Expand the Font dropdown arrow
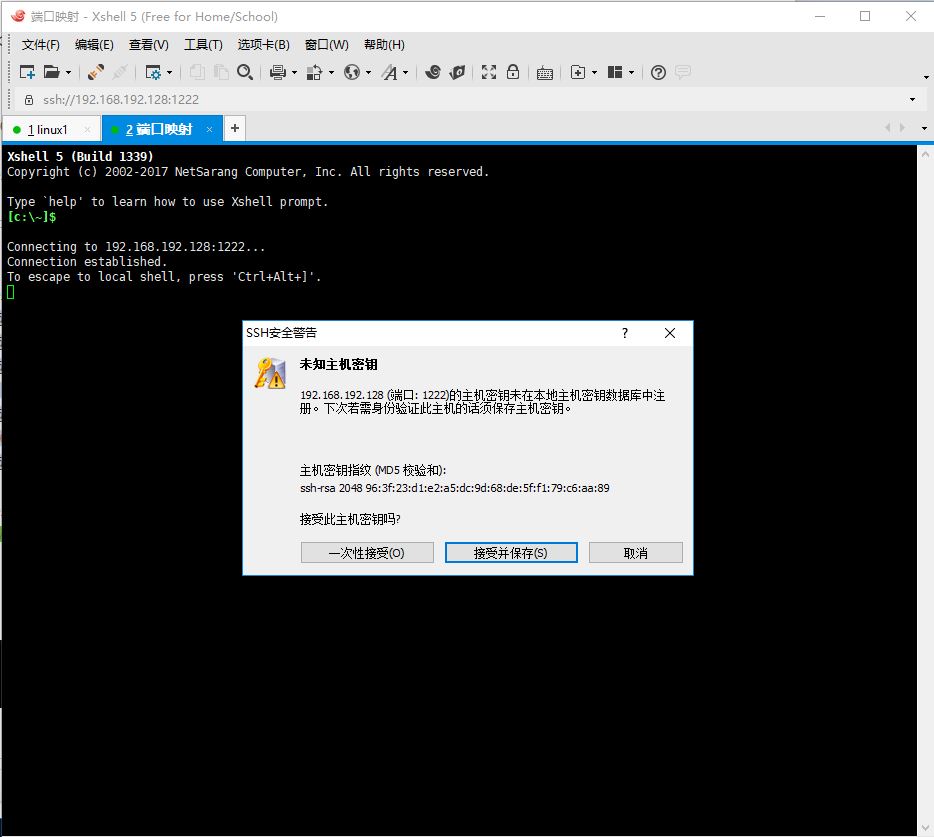Viewport: 934px width, 837px height. tap(406, 73)
